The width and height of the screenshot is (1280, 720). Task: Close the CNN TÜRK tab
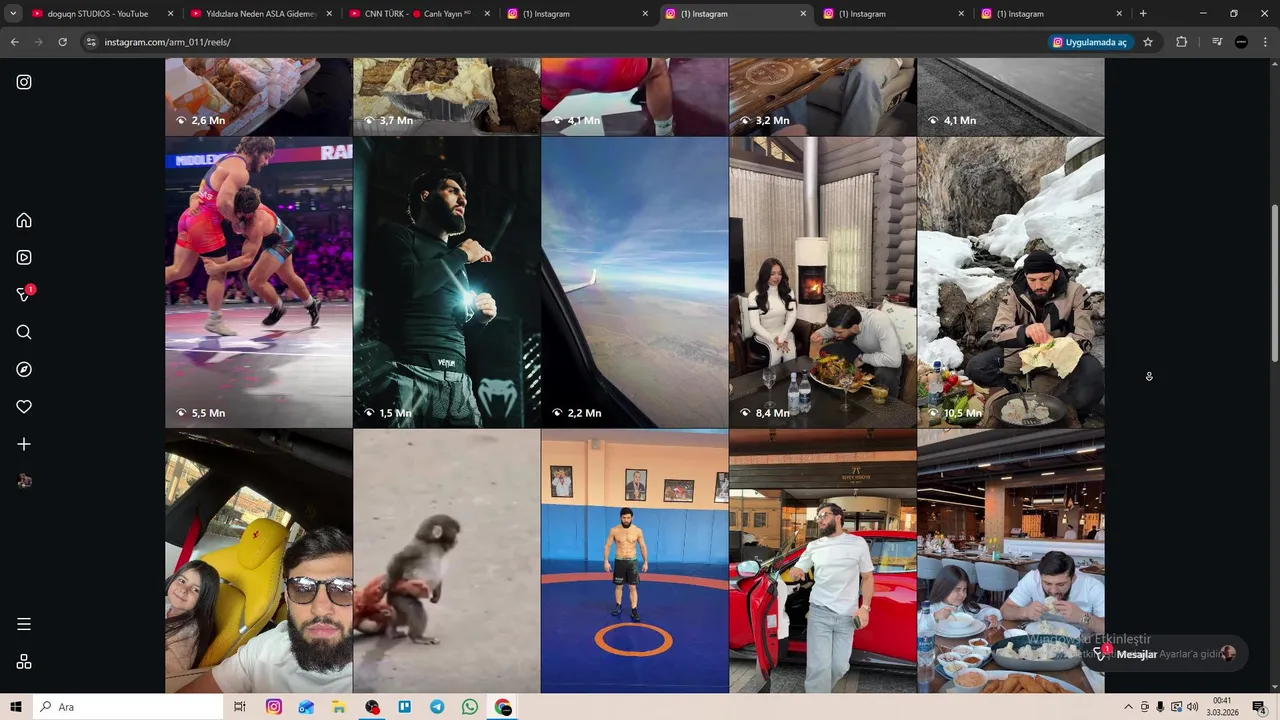[x=487, y=14]
